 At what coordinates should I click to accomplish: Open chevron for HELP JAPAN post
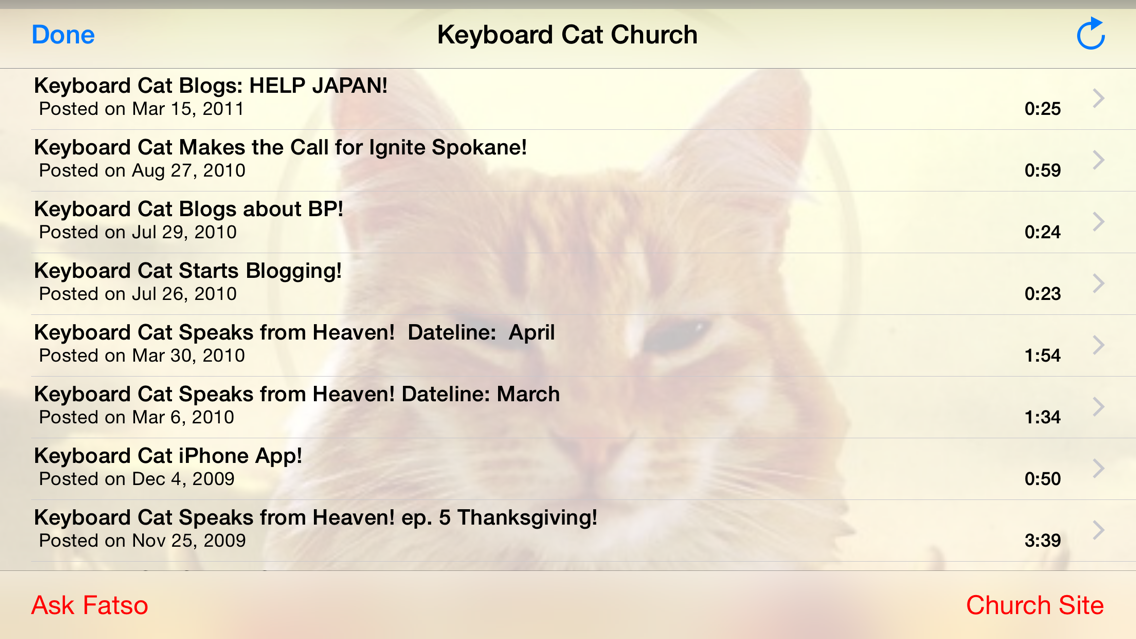click(1098, 98)
